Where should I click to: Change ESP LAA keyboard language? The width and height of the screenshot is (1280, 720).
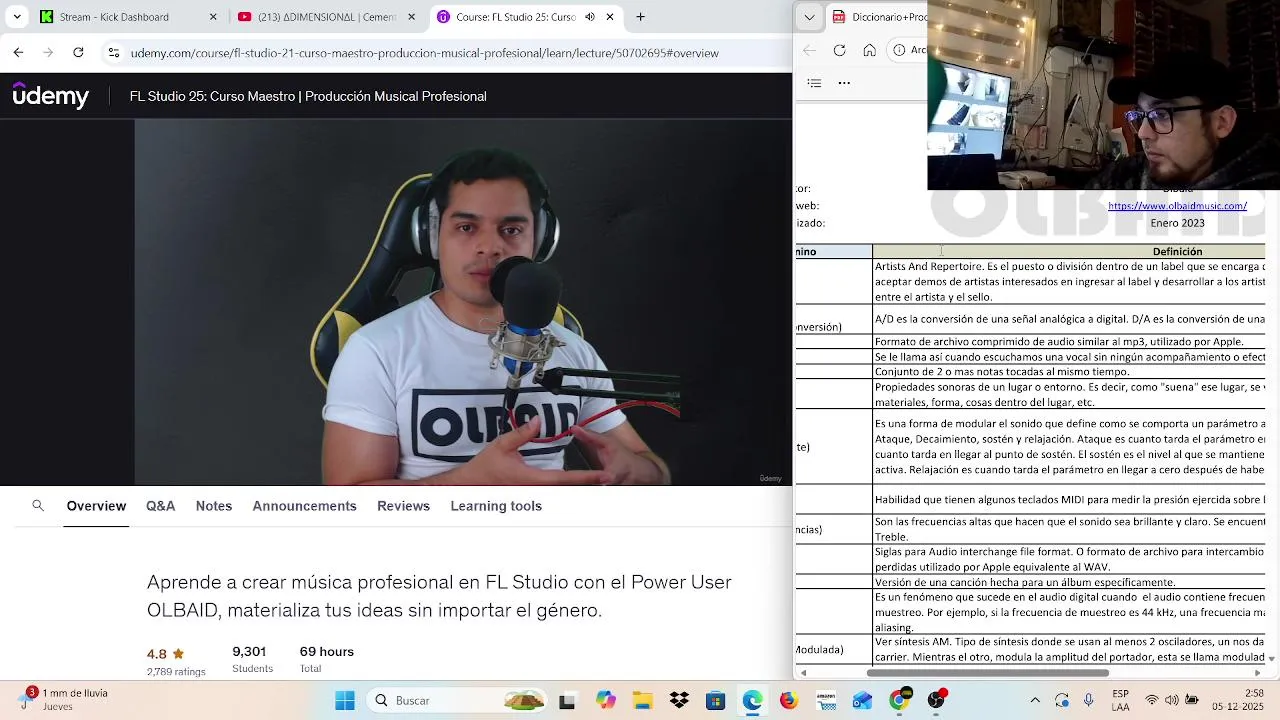[1120, 701]
